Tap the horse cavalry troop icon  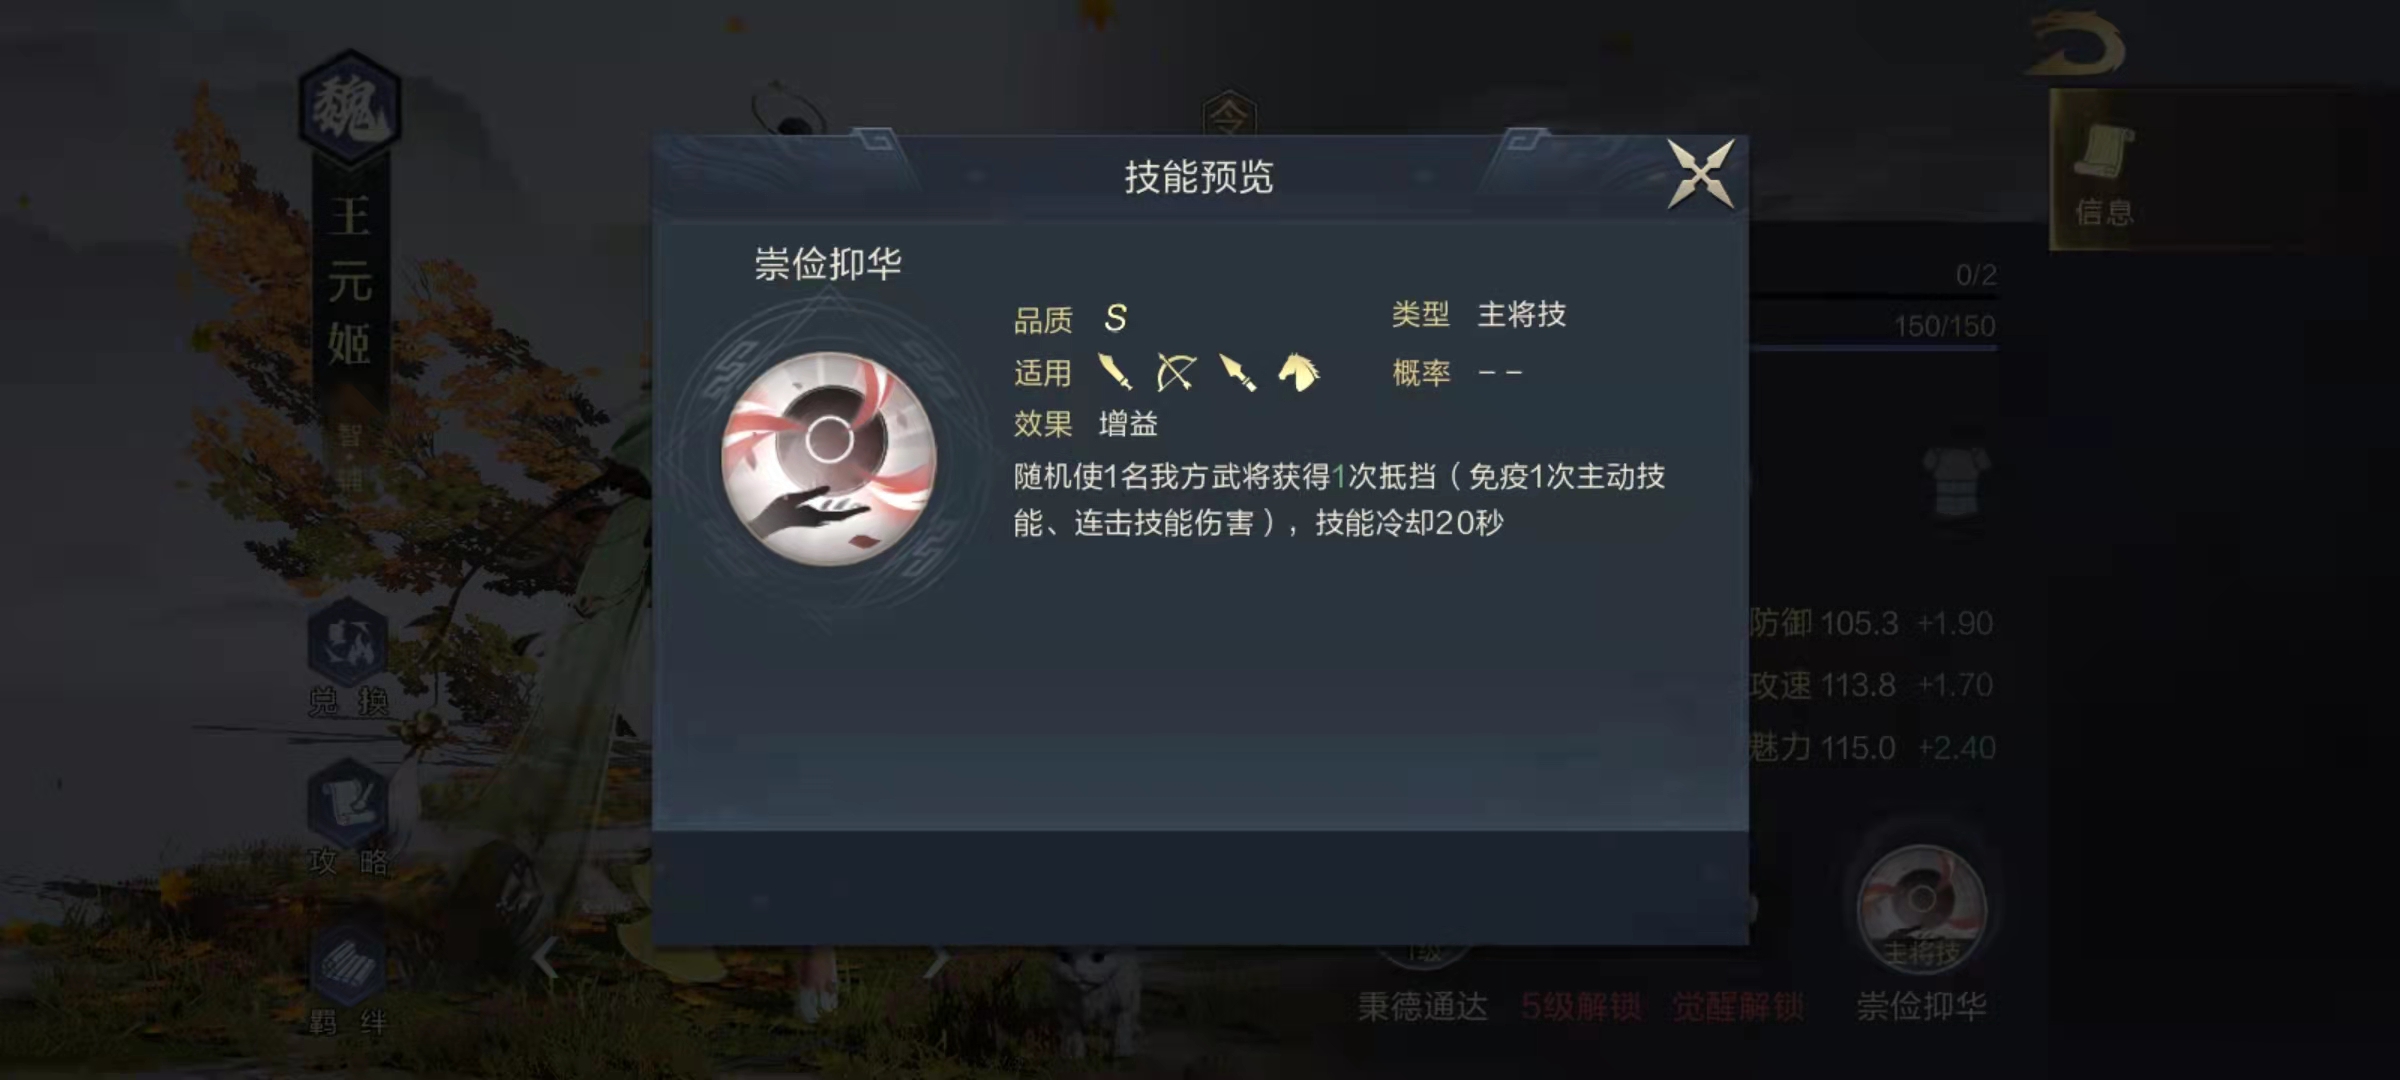click(1299, 372)
